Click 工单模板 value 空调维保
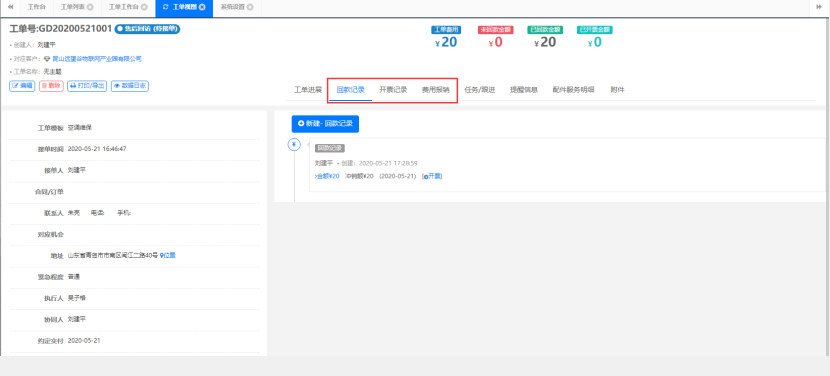830x376 pixels. [80, 128]
